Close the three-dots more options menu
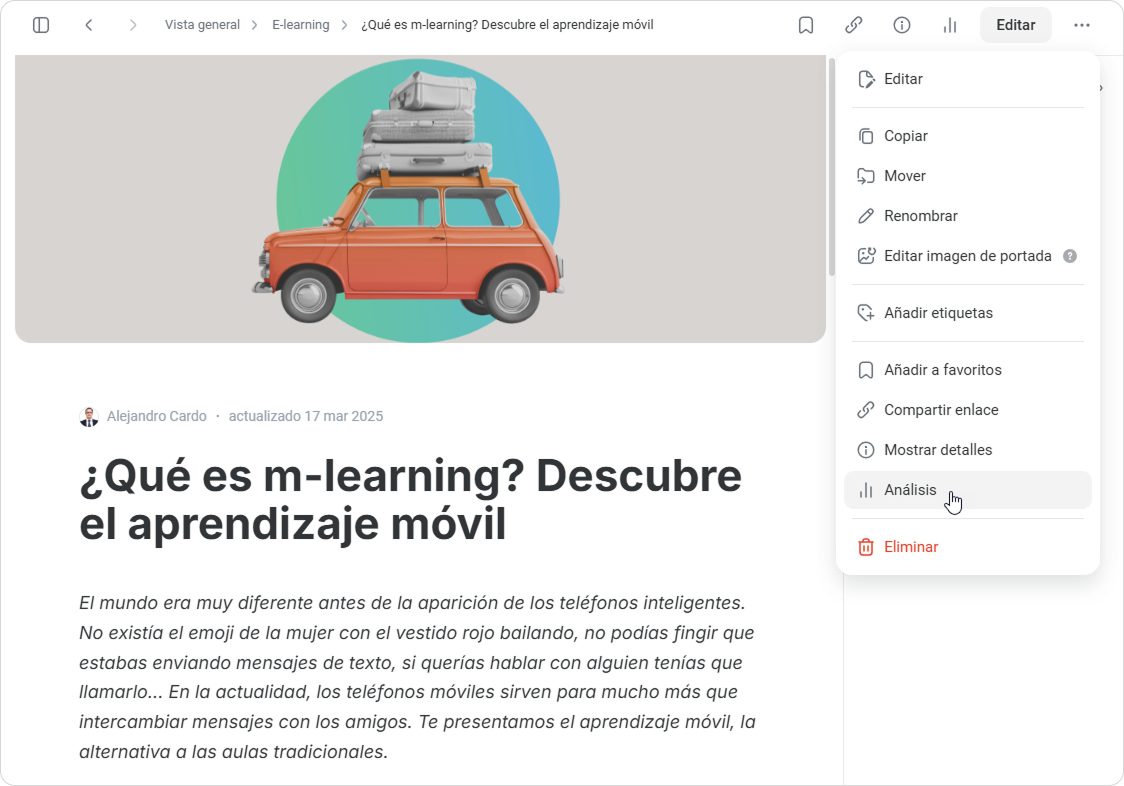Screen dimensions: 1124x786 point(1082,25)
